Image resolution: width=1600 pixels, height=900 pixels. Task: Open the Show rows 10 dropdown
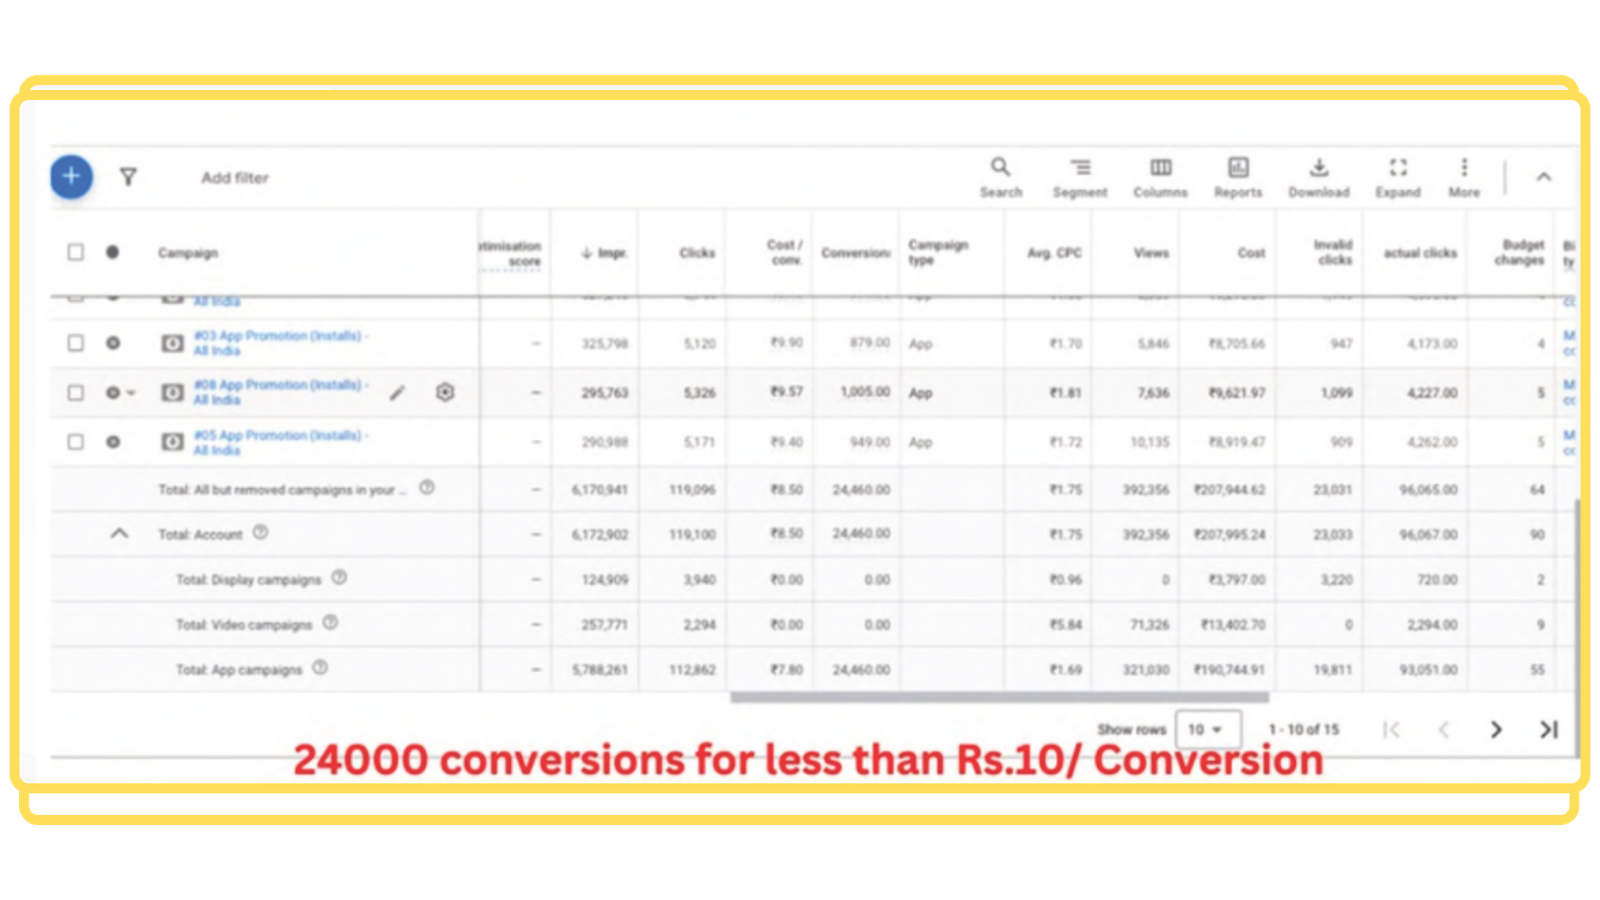[1207, 730]
